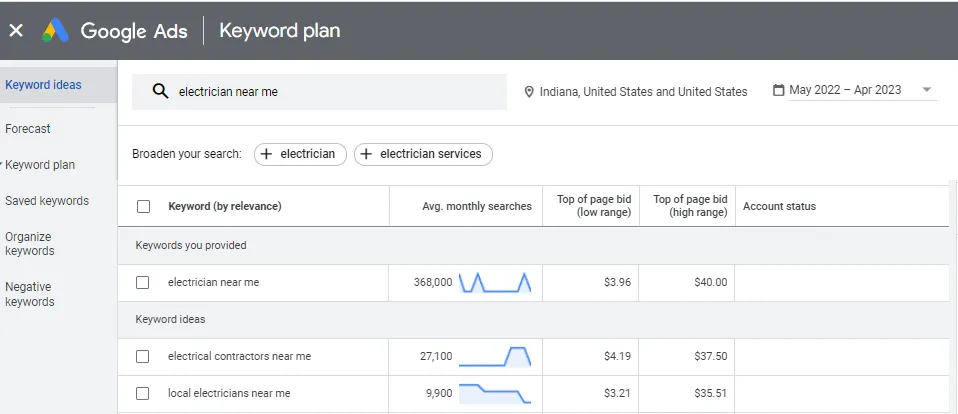
Task: Open Saved keywords in sidebar
Action: 47,201
